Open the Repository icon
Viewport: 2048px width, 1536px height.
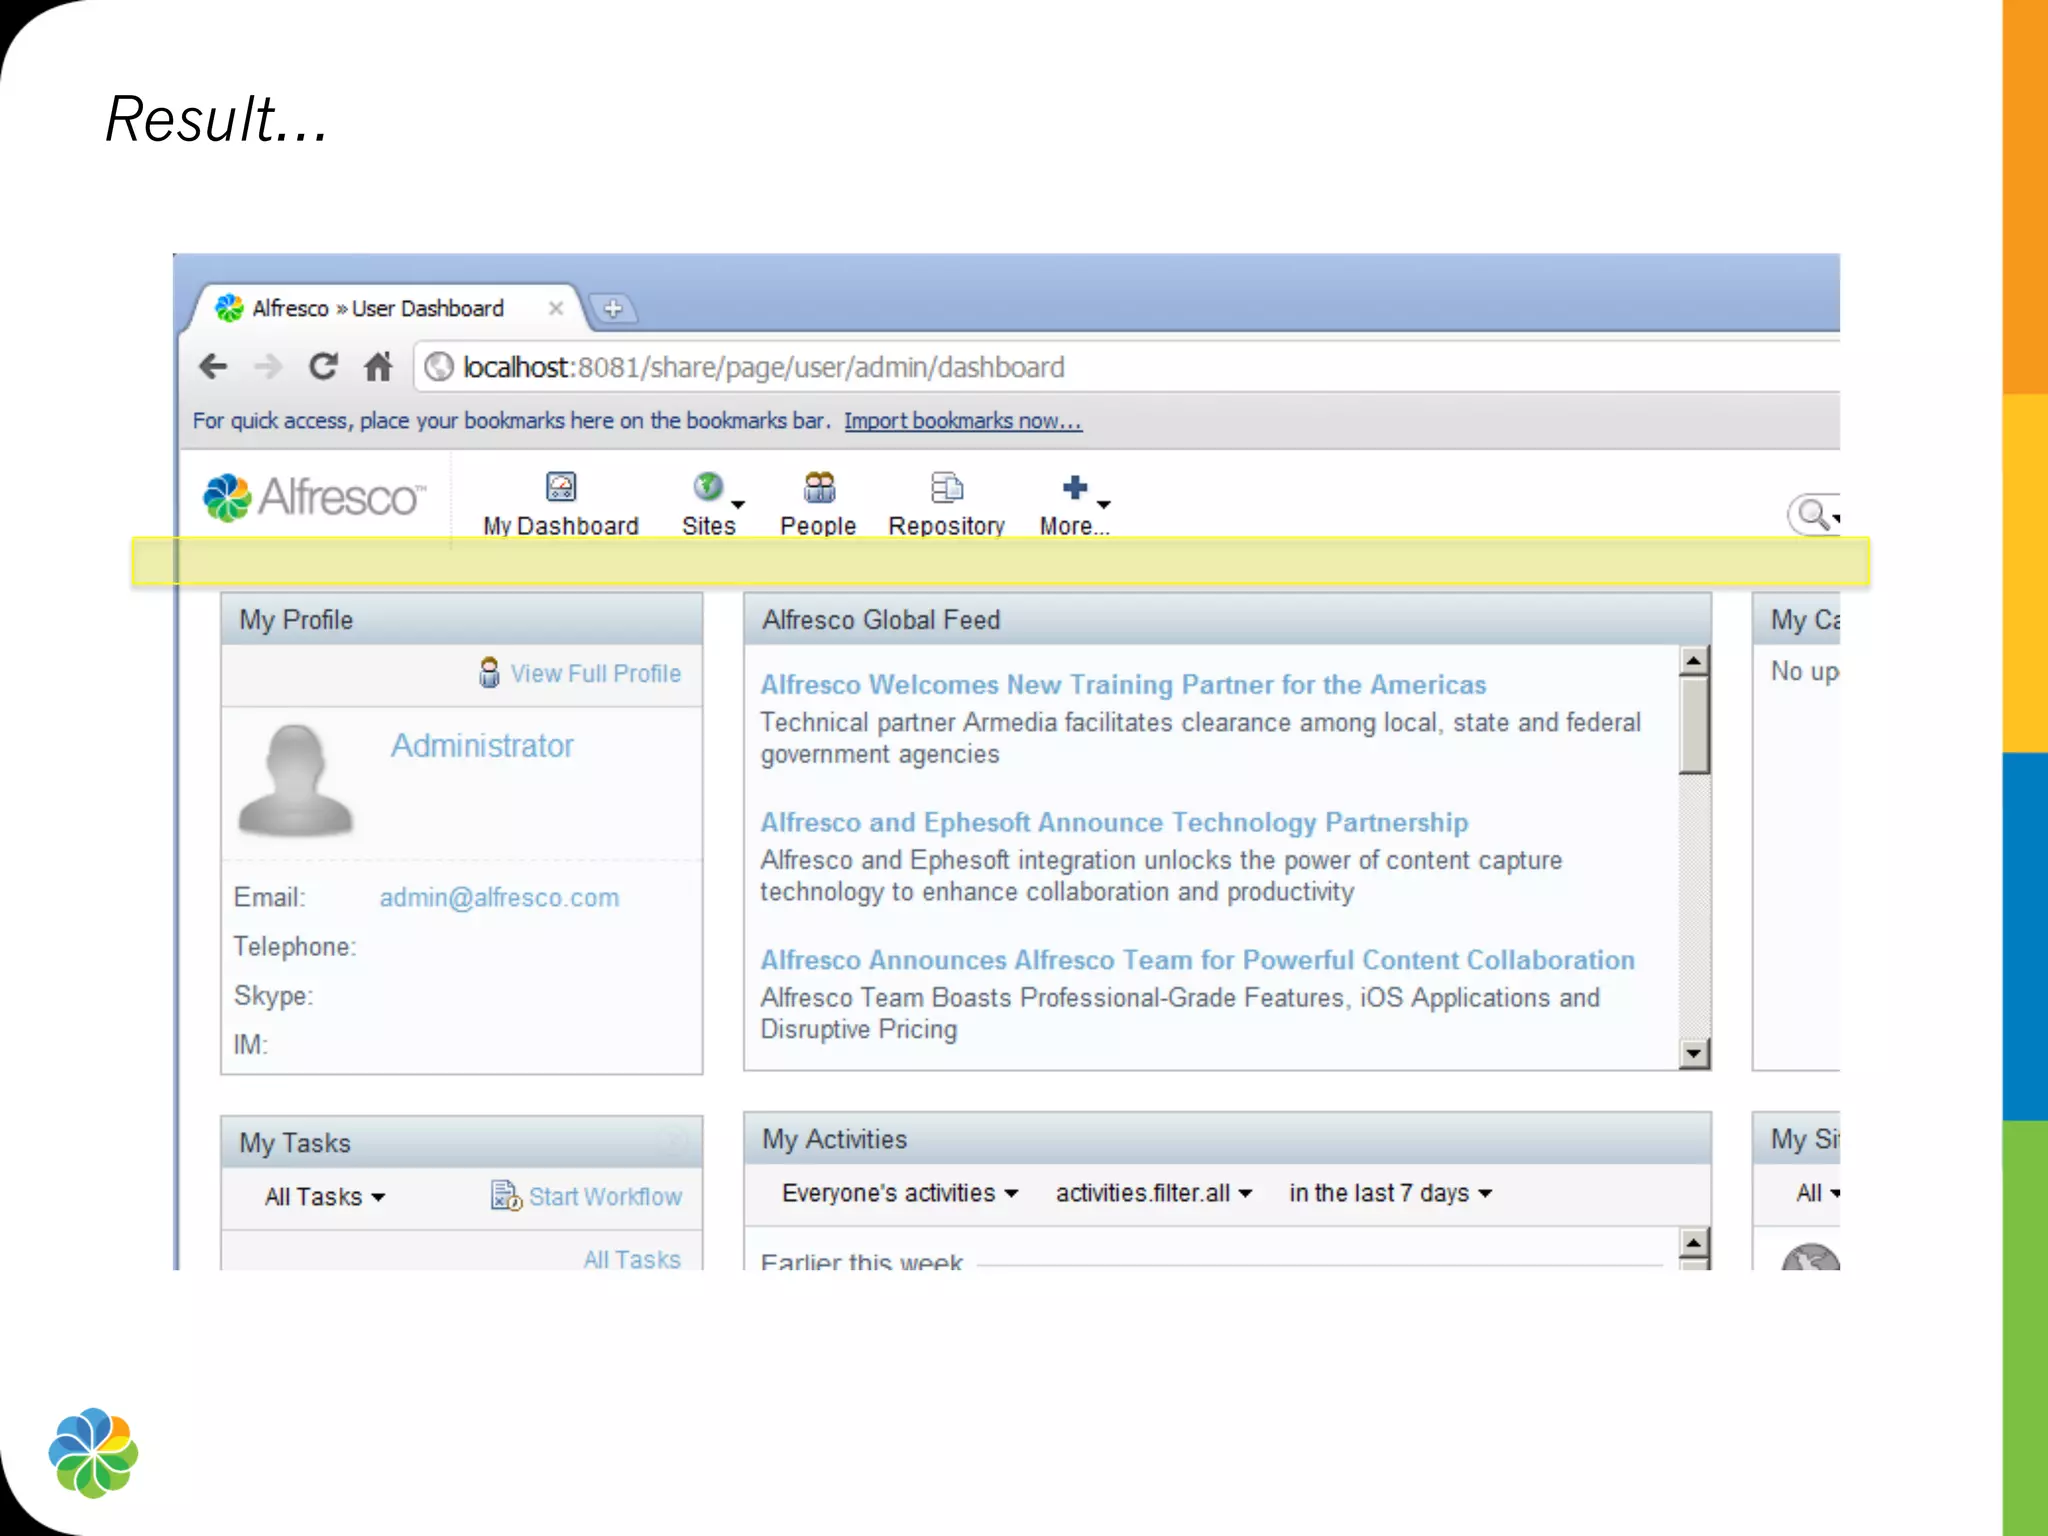(x=946, y=488)
